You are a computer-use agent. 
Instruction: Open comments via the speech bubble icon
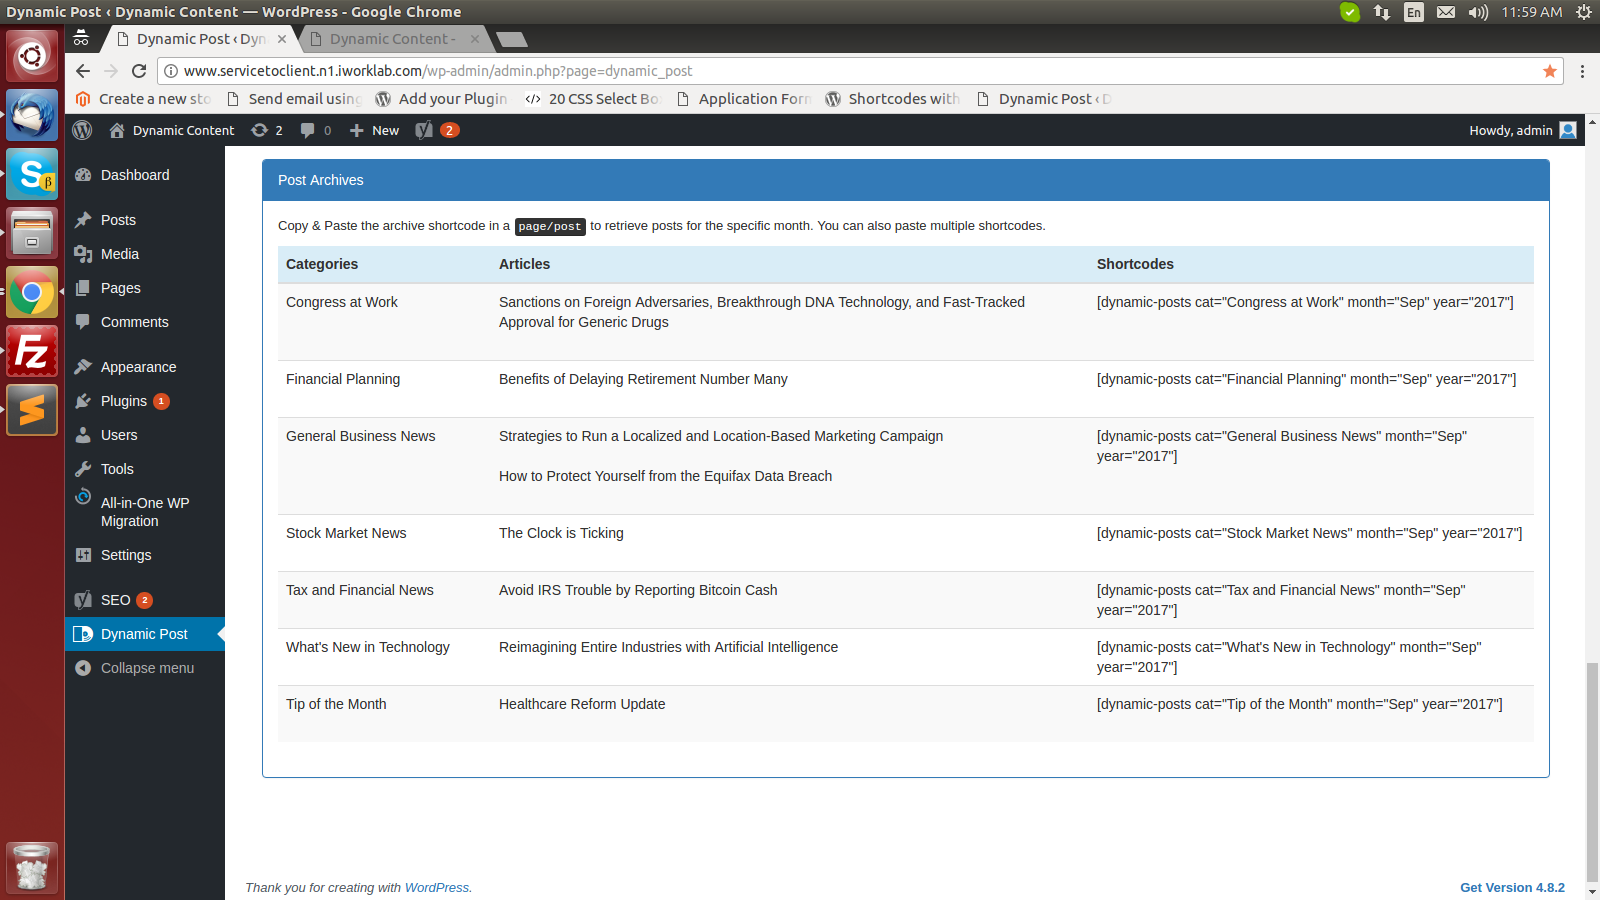click(308, 130)
